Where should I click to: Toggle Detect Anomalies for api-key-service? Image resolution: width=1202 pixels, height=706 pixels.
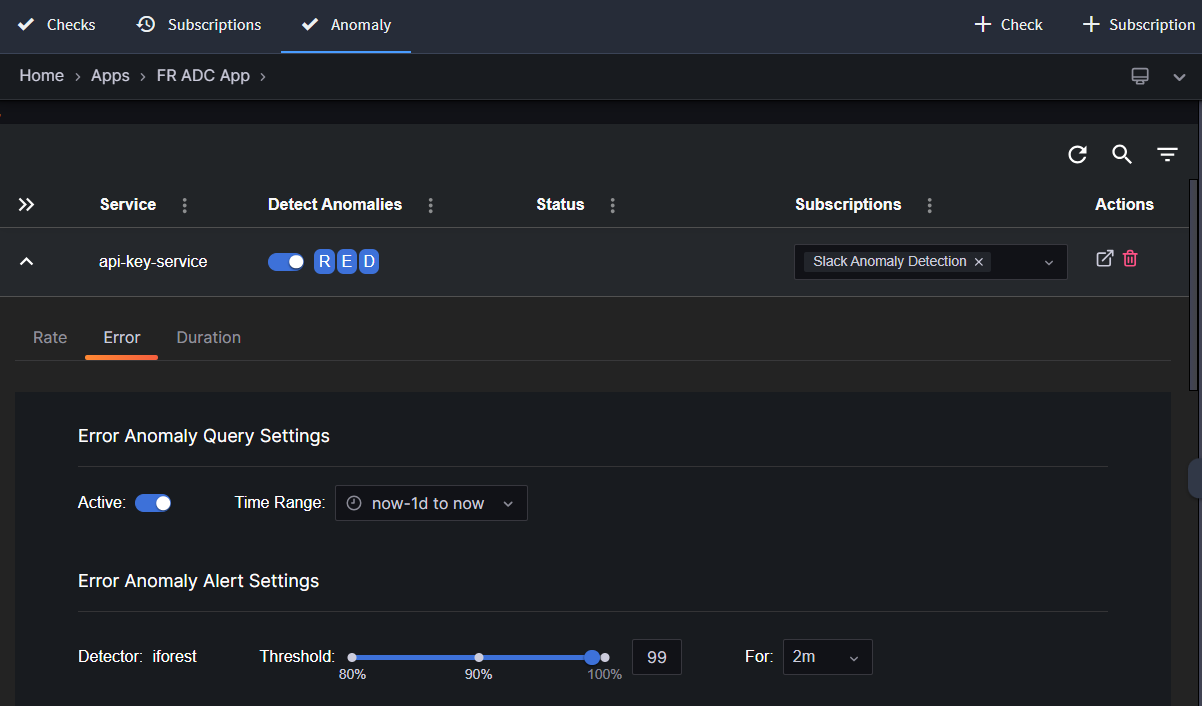pos(286,262)
